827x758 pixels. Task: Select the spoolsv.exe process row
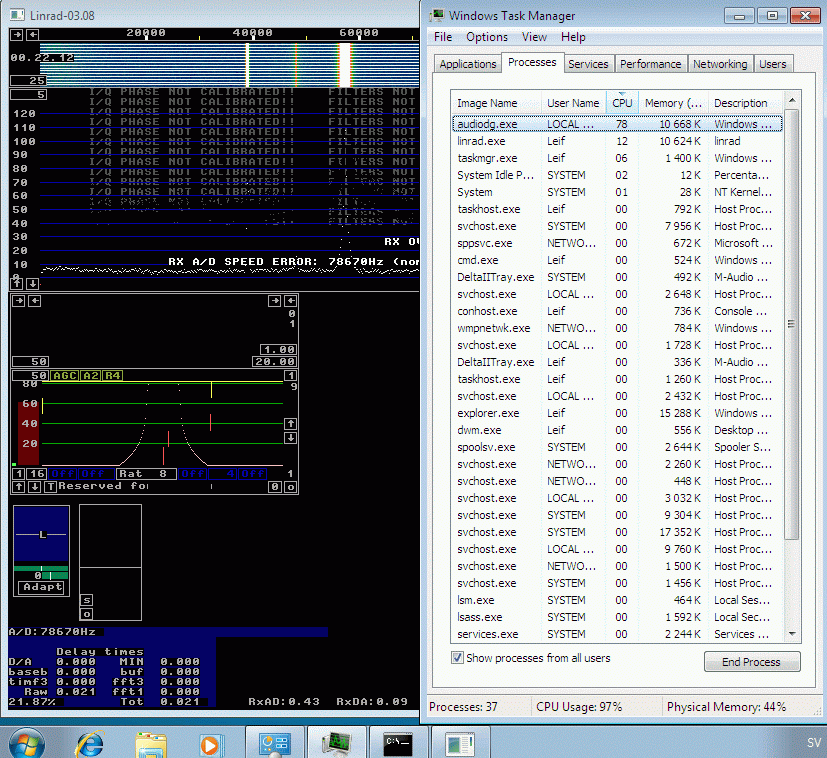(616, 447)
